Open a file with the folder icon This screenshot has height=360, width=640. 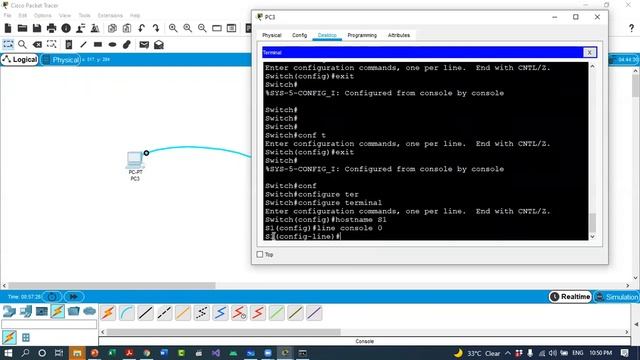pos(22,28)
